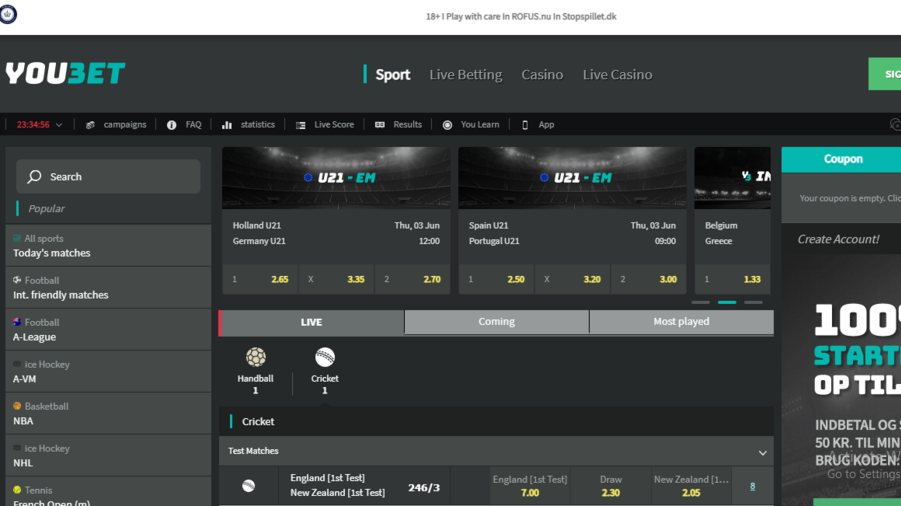Go to Live Betting menu
Viewport: 901px width, 506px height.
click(x=465, y=75)
